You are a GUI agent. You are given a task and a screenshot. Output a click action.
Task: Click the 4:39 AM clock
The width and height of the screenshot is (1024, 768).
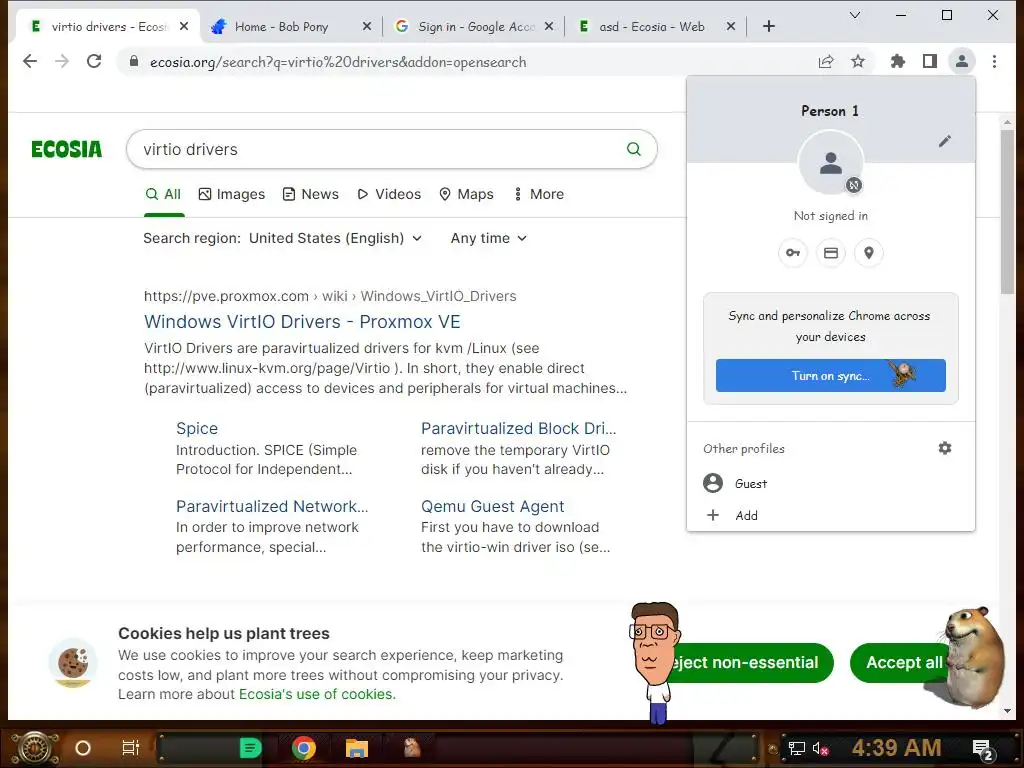pyautogui.click(x=897, y=748)
